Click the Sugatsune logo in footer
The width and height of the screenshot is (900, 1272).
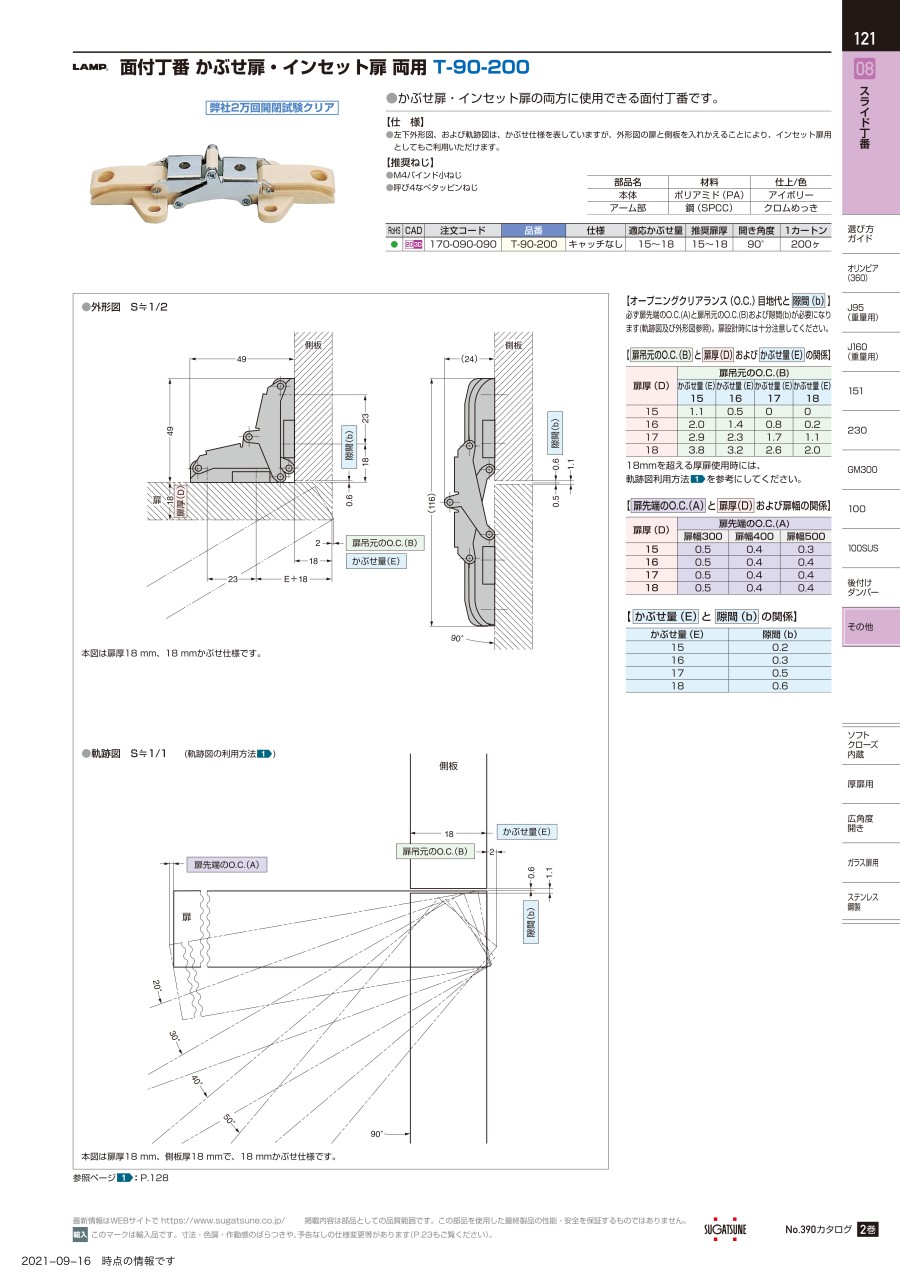[x=726, y=1229]
